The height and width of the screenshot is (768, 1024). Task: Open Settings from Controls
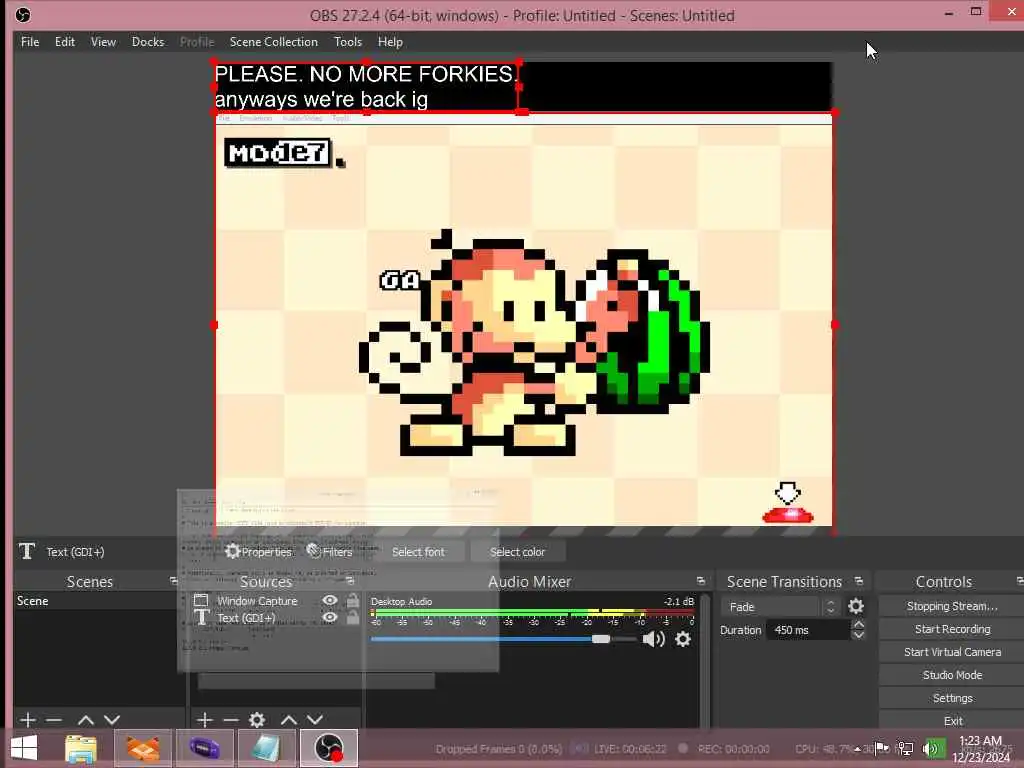[x=952, y=698]
